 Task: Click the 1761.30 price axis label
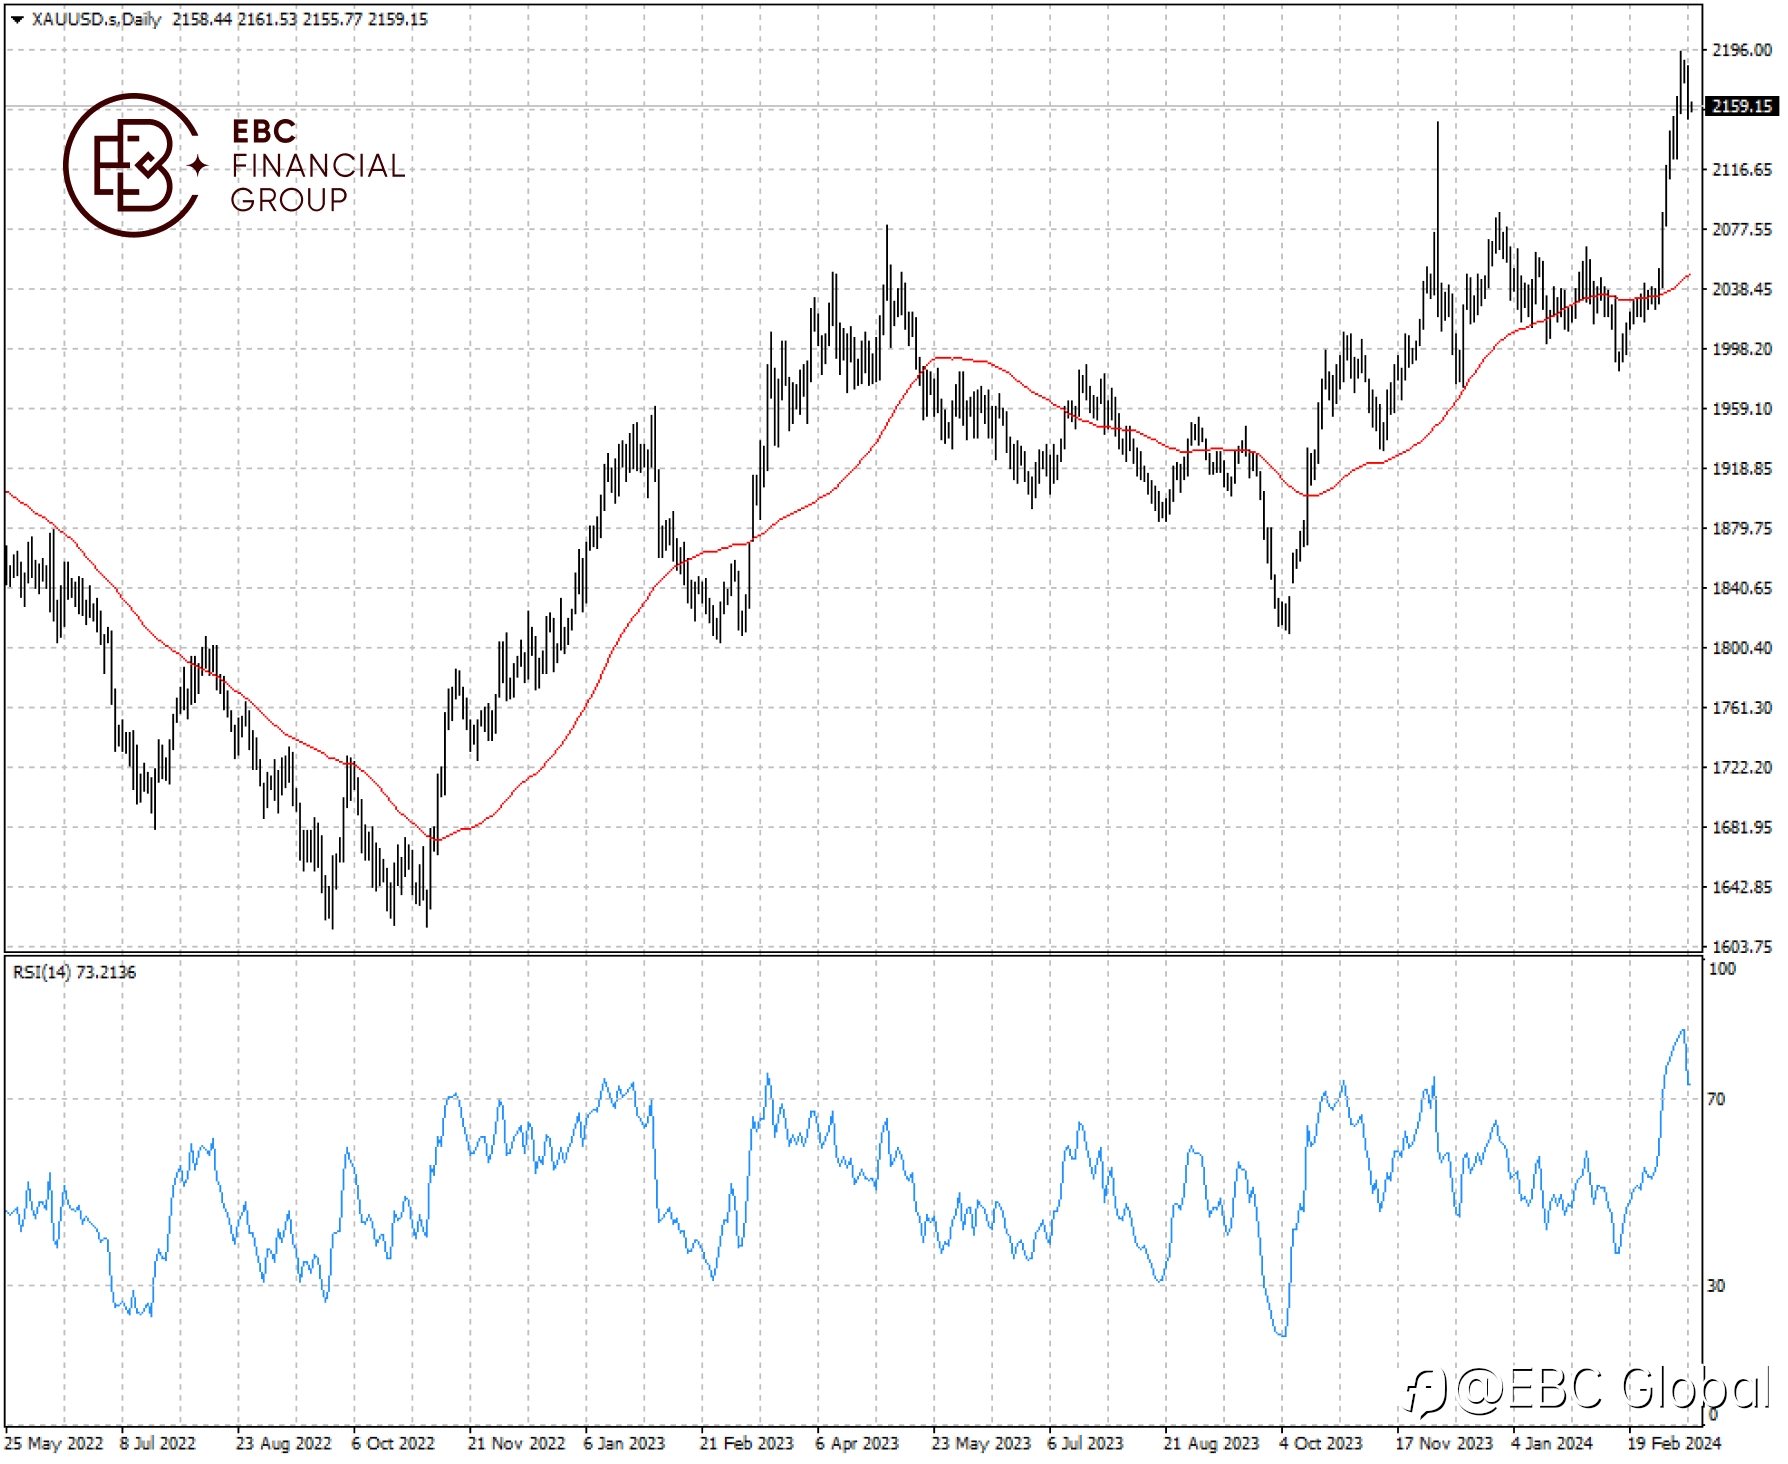click(x=1742, y=708)
